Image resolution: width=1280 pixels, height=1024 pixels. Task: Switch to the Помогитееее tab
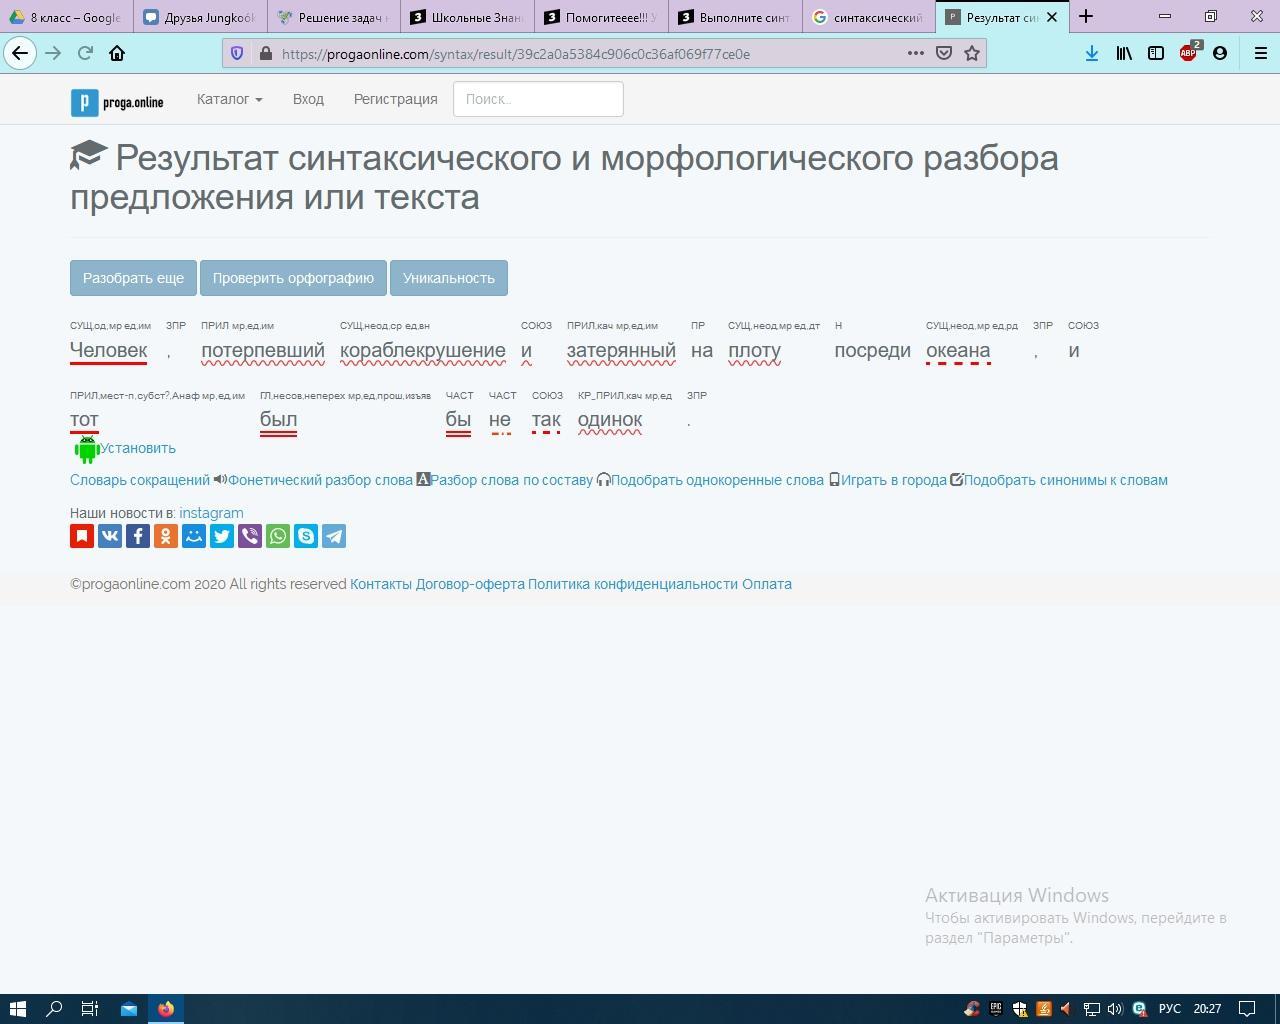click(600, 17)
